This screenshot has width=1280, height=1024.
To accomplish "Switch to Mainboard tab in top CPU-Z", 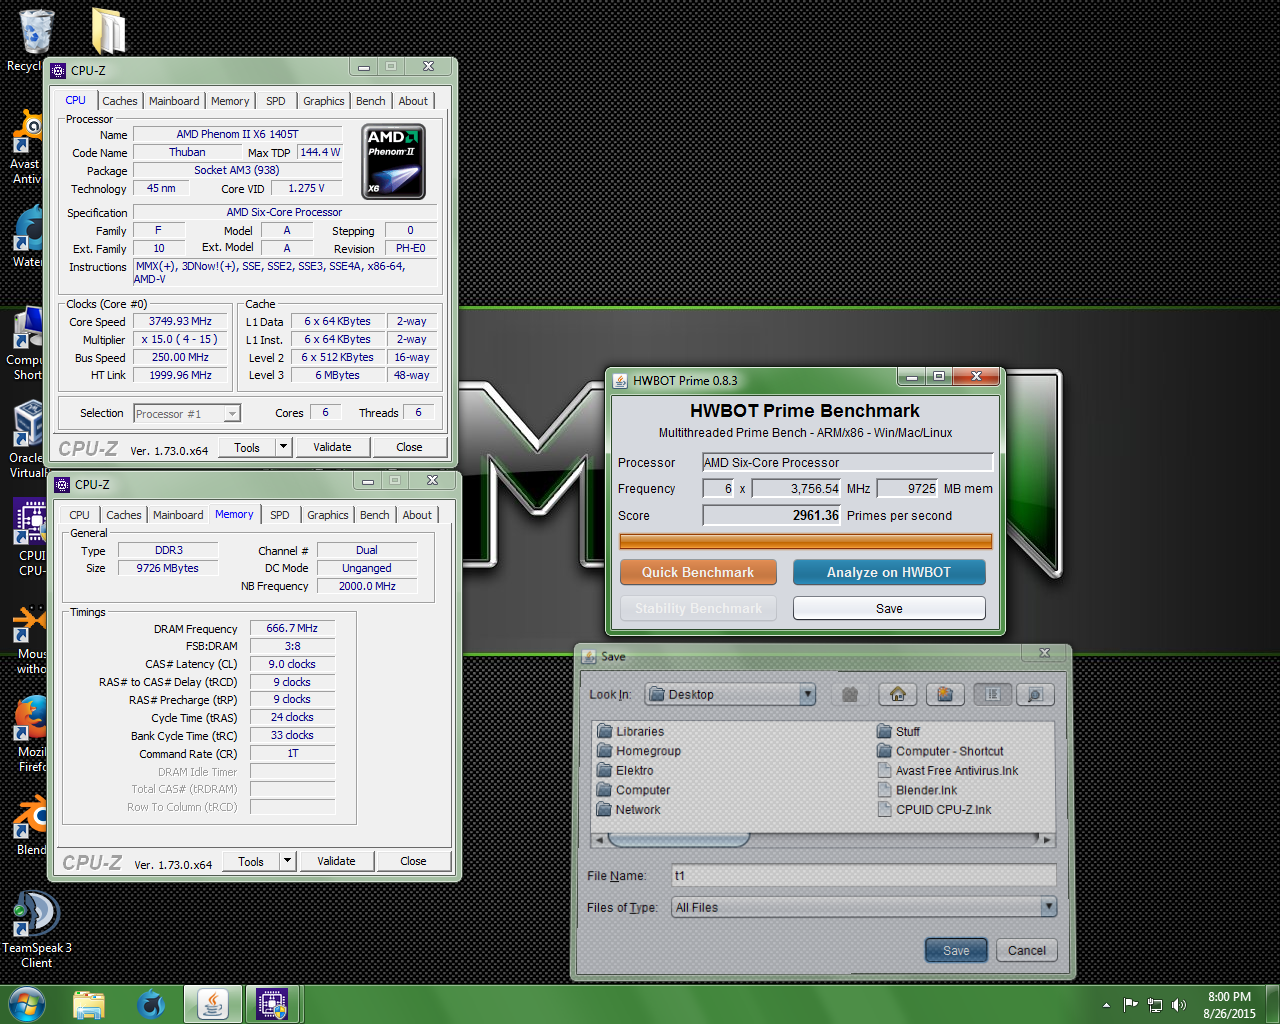I will tap(174, 101).
